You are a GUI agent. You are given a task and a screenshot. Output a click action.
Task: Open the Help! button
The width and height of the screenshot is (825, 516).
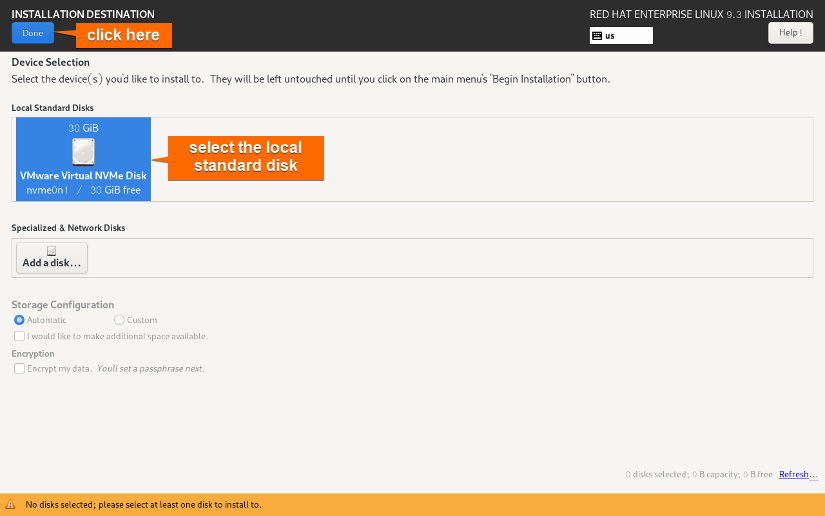[790, 33]
